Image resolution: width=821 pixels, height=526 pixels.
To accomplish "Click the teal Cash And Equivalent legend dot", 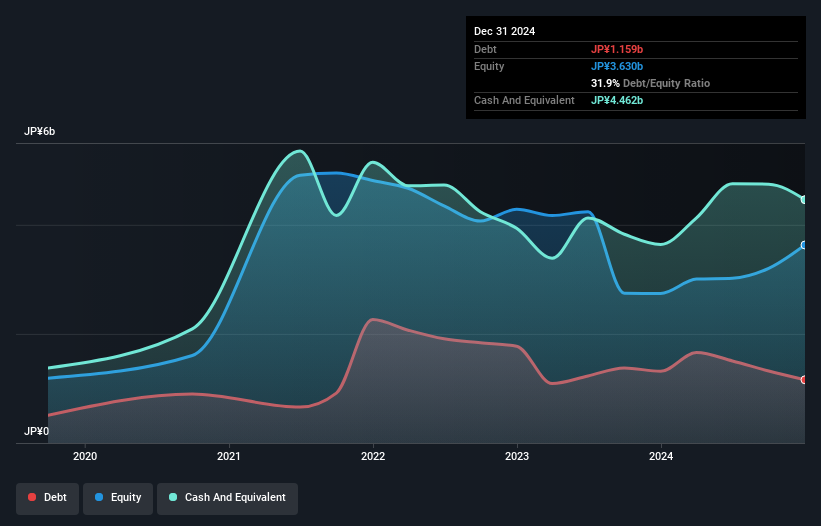I will tap(173, 497).
